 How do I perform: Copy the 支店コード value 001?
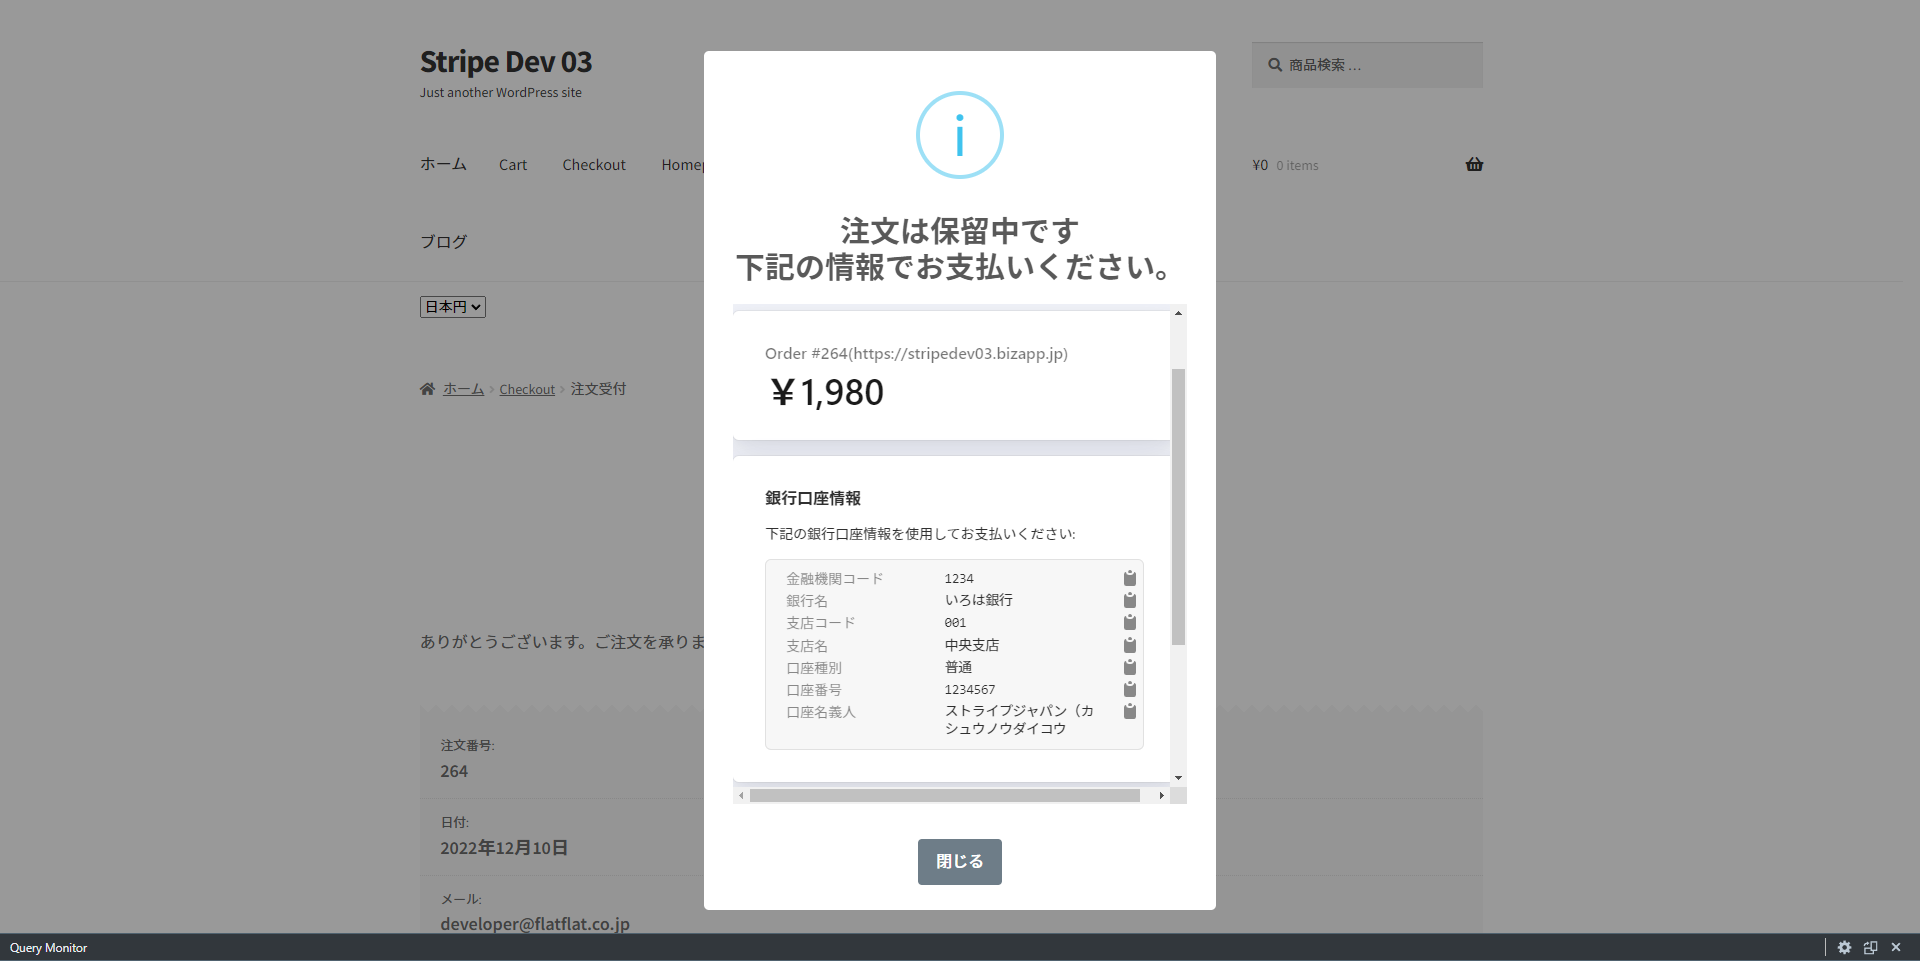point(1129,622)
